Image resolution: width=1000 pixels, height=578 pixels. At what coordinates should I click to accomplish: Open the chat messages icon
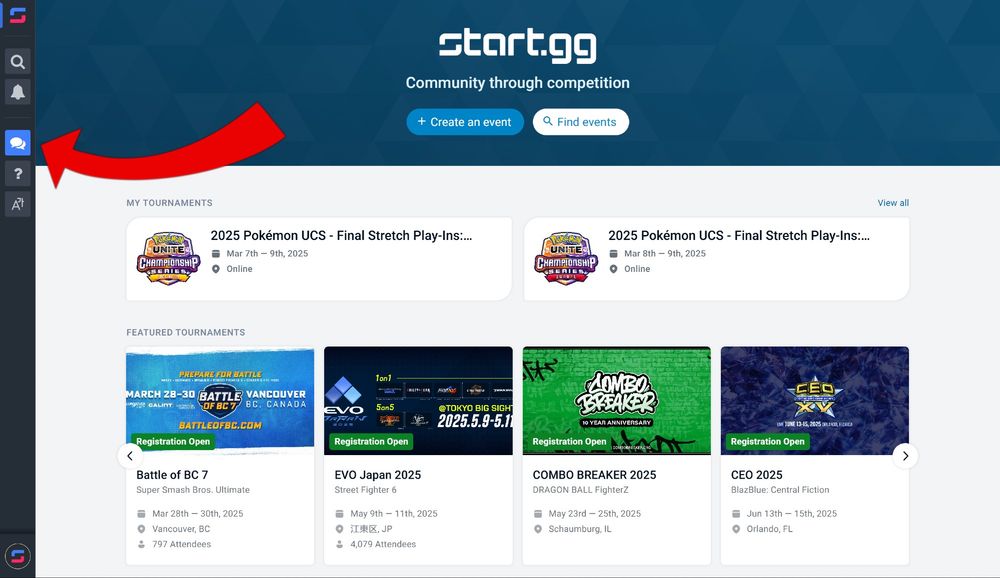click(18, 143)
